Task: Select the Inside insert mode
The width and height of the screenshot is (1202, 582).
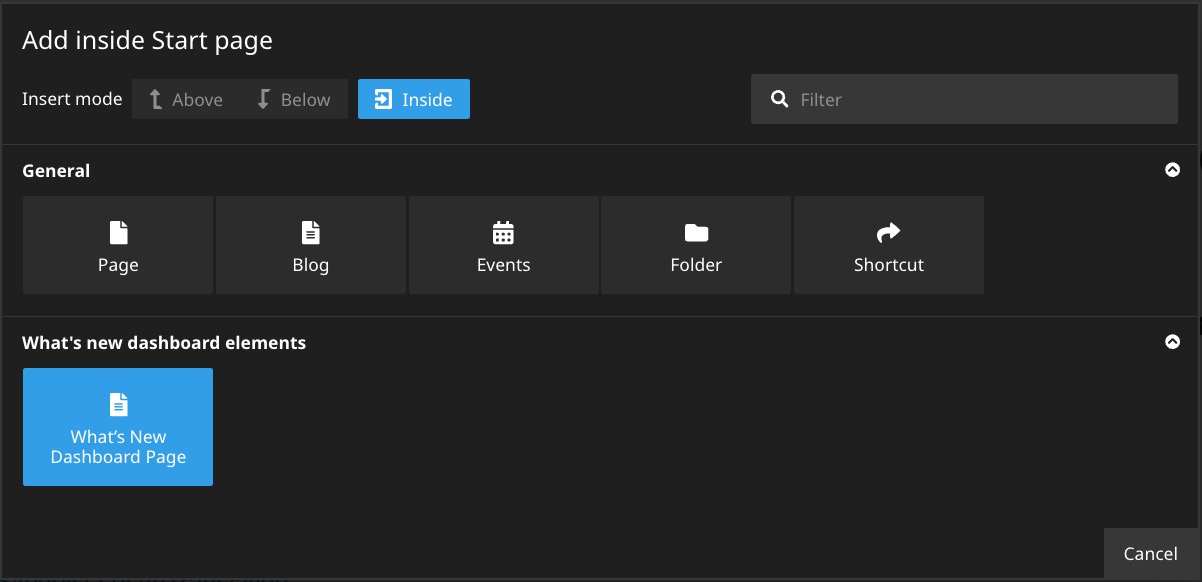Action: click(x=414, y=100)
